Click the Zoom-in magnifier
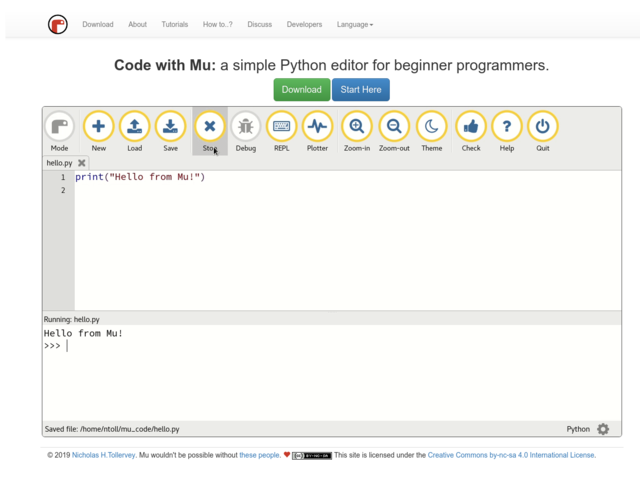 [x=357, y=126]
